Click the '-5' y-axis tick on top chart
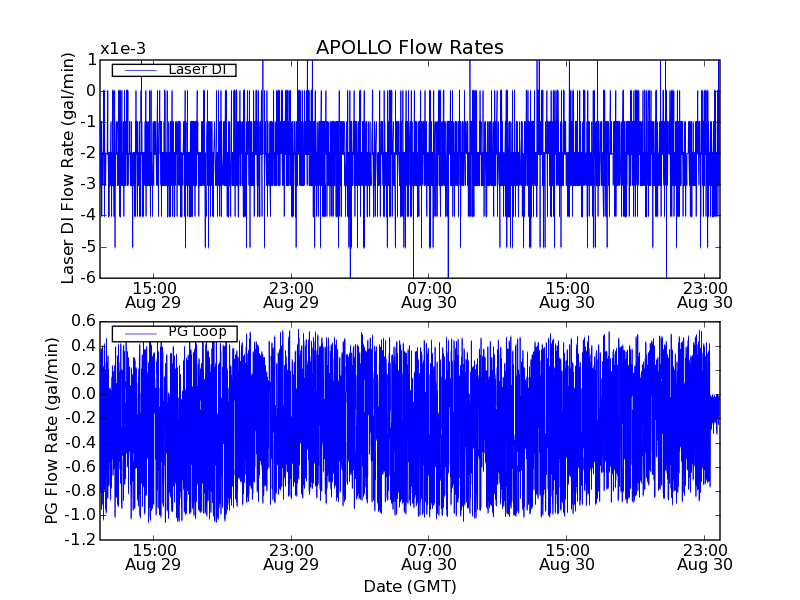The height and width of the screenshot is (600, 800). (88, 247)
